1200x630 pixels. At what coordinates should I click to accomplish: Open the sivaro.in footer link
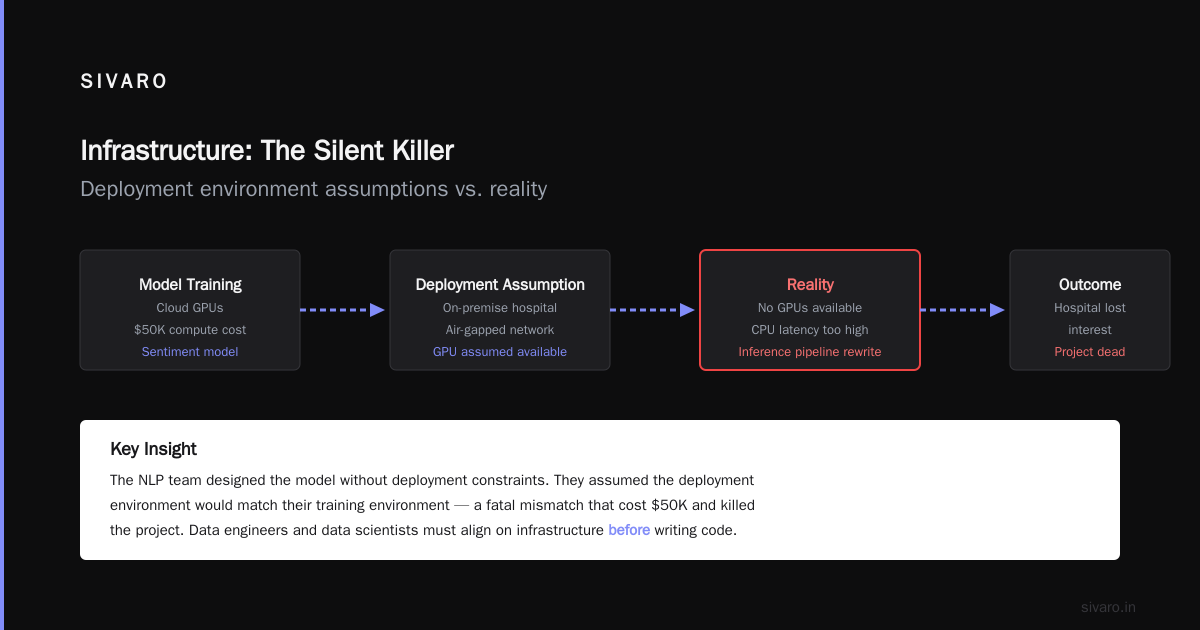(1109, 607)
